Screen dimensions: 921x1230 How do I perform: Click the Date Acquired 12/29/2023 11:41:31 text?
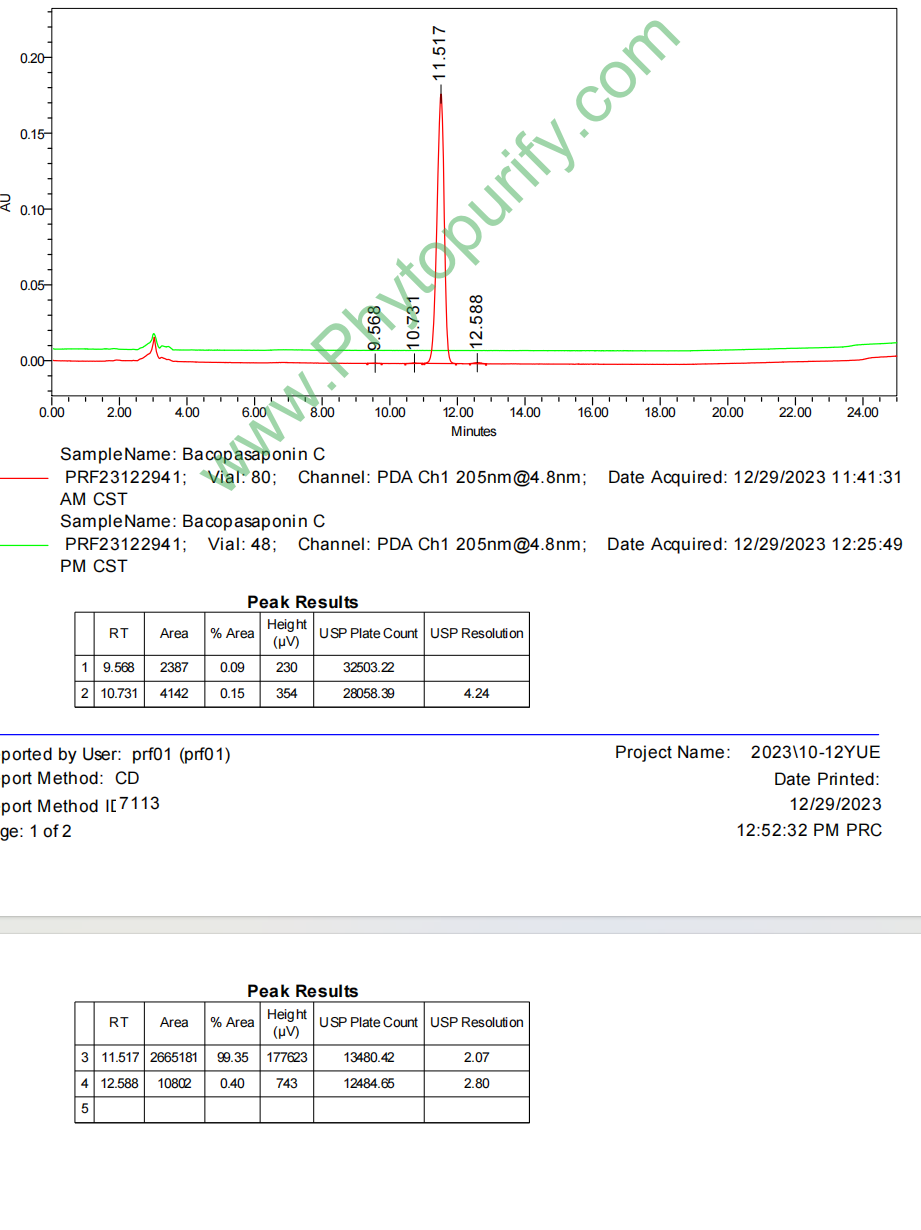pyautogui.click(x=756, y=478)
